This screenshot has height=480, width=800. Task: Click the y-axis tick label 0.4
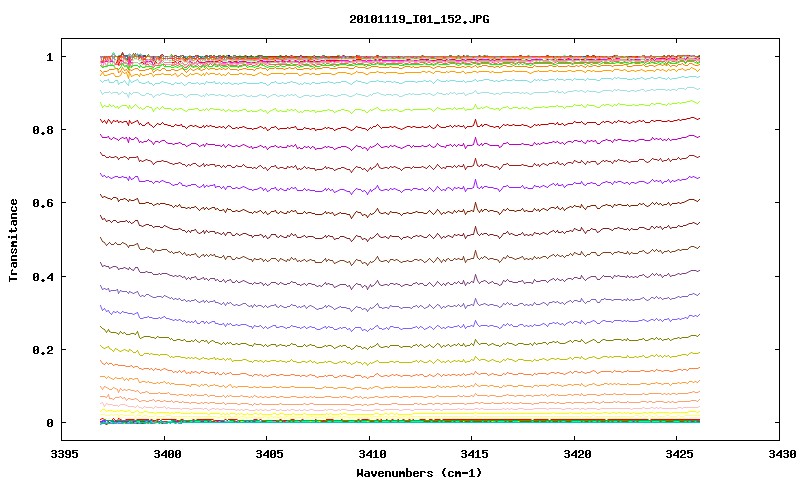[x=42, y=277]
